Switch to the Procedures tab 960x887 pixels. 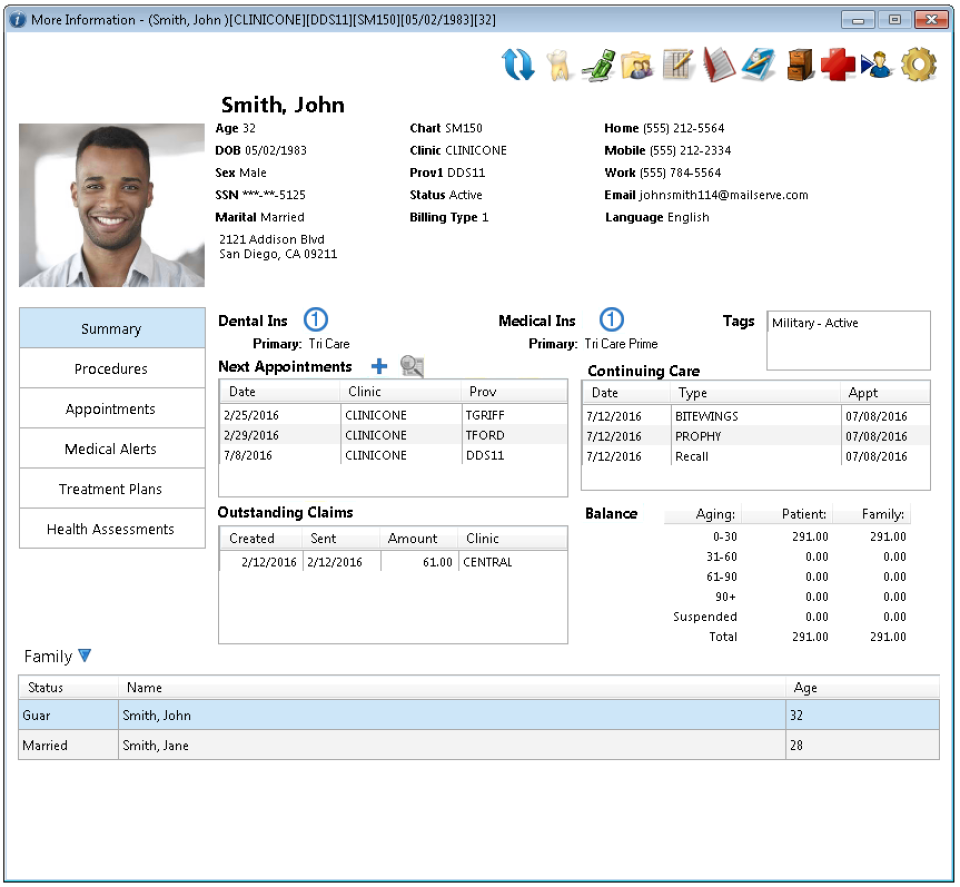pyautogui.click(x=111, y=368)
